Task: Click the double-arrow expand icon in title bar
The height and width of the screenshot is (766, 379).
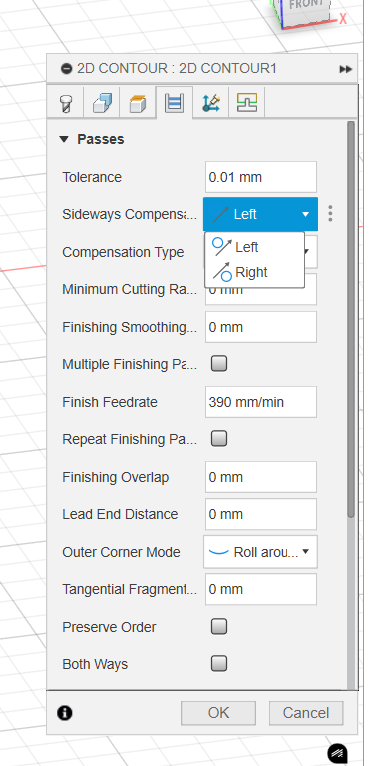Action: pos(345,69)
